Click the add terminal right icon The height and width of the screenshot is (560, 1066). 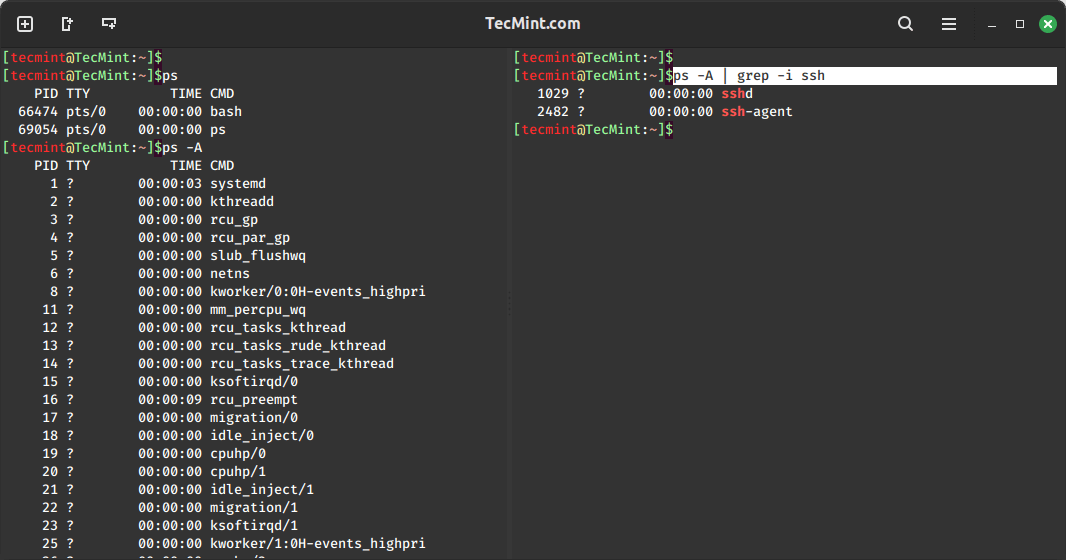click(67, 24)
